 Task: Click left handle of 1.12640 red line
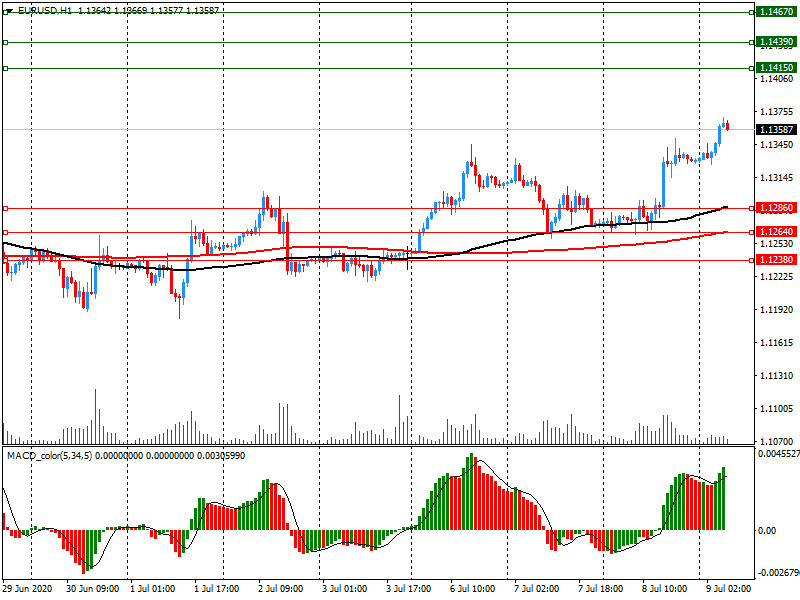[x=5, y=232]
